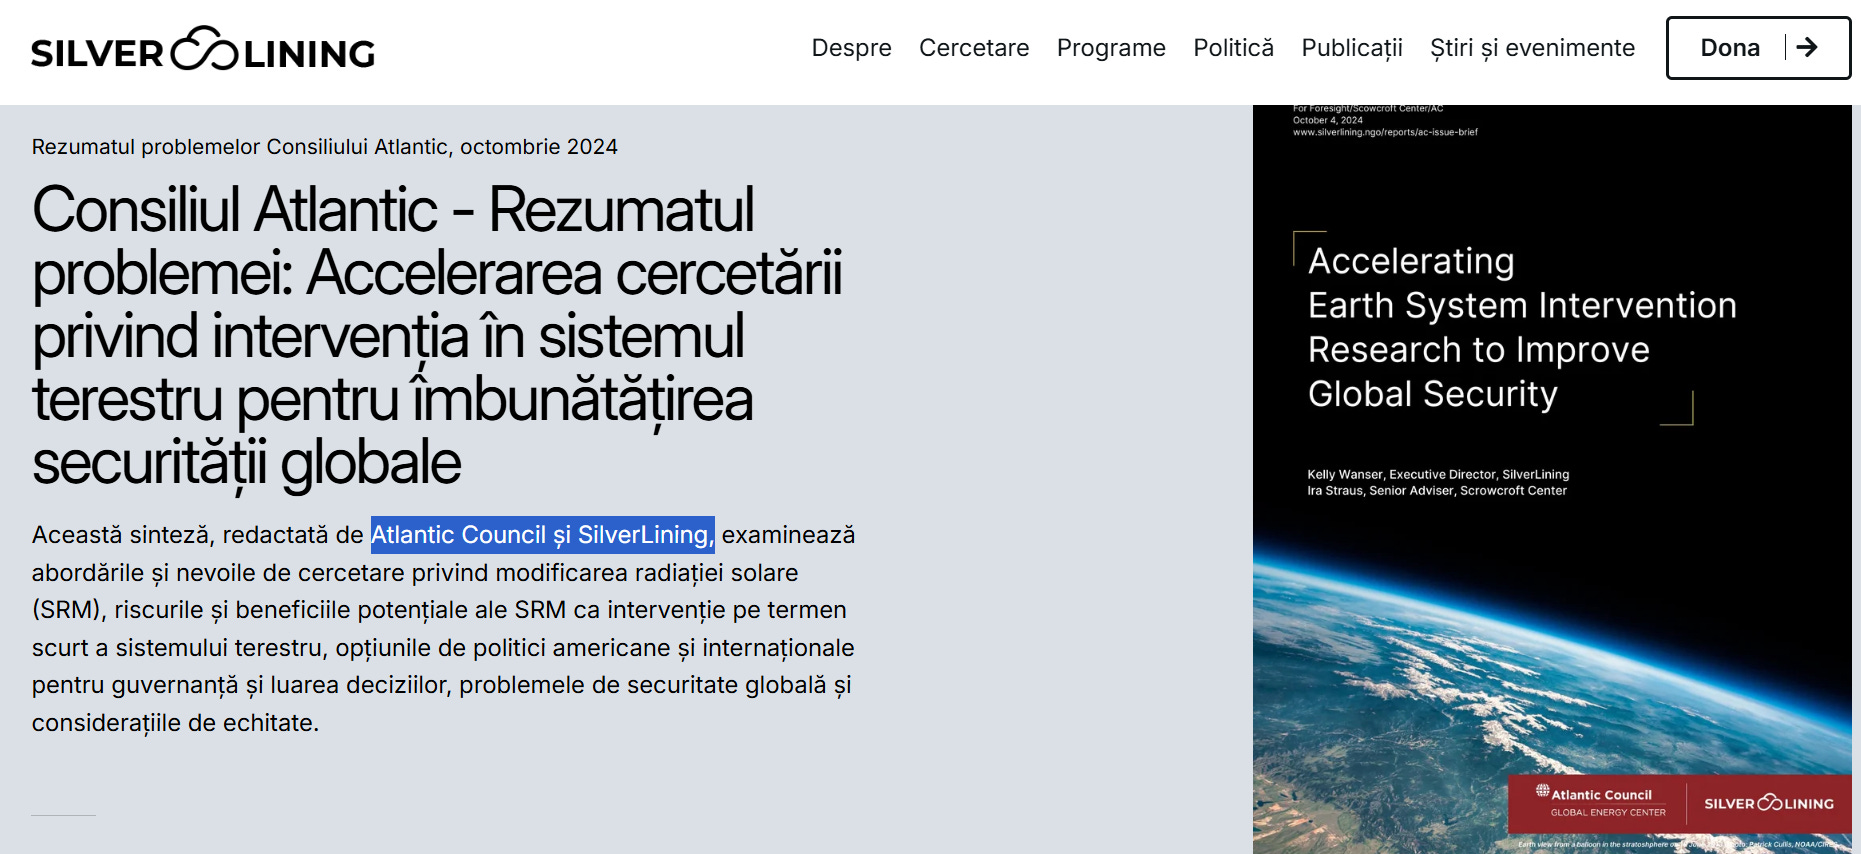
Task: Click highlighted text Atlantic Council și SilverLining
Action: point(542,535)
